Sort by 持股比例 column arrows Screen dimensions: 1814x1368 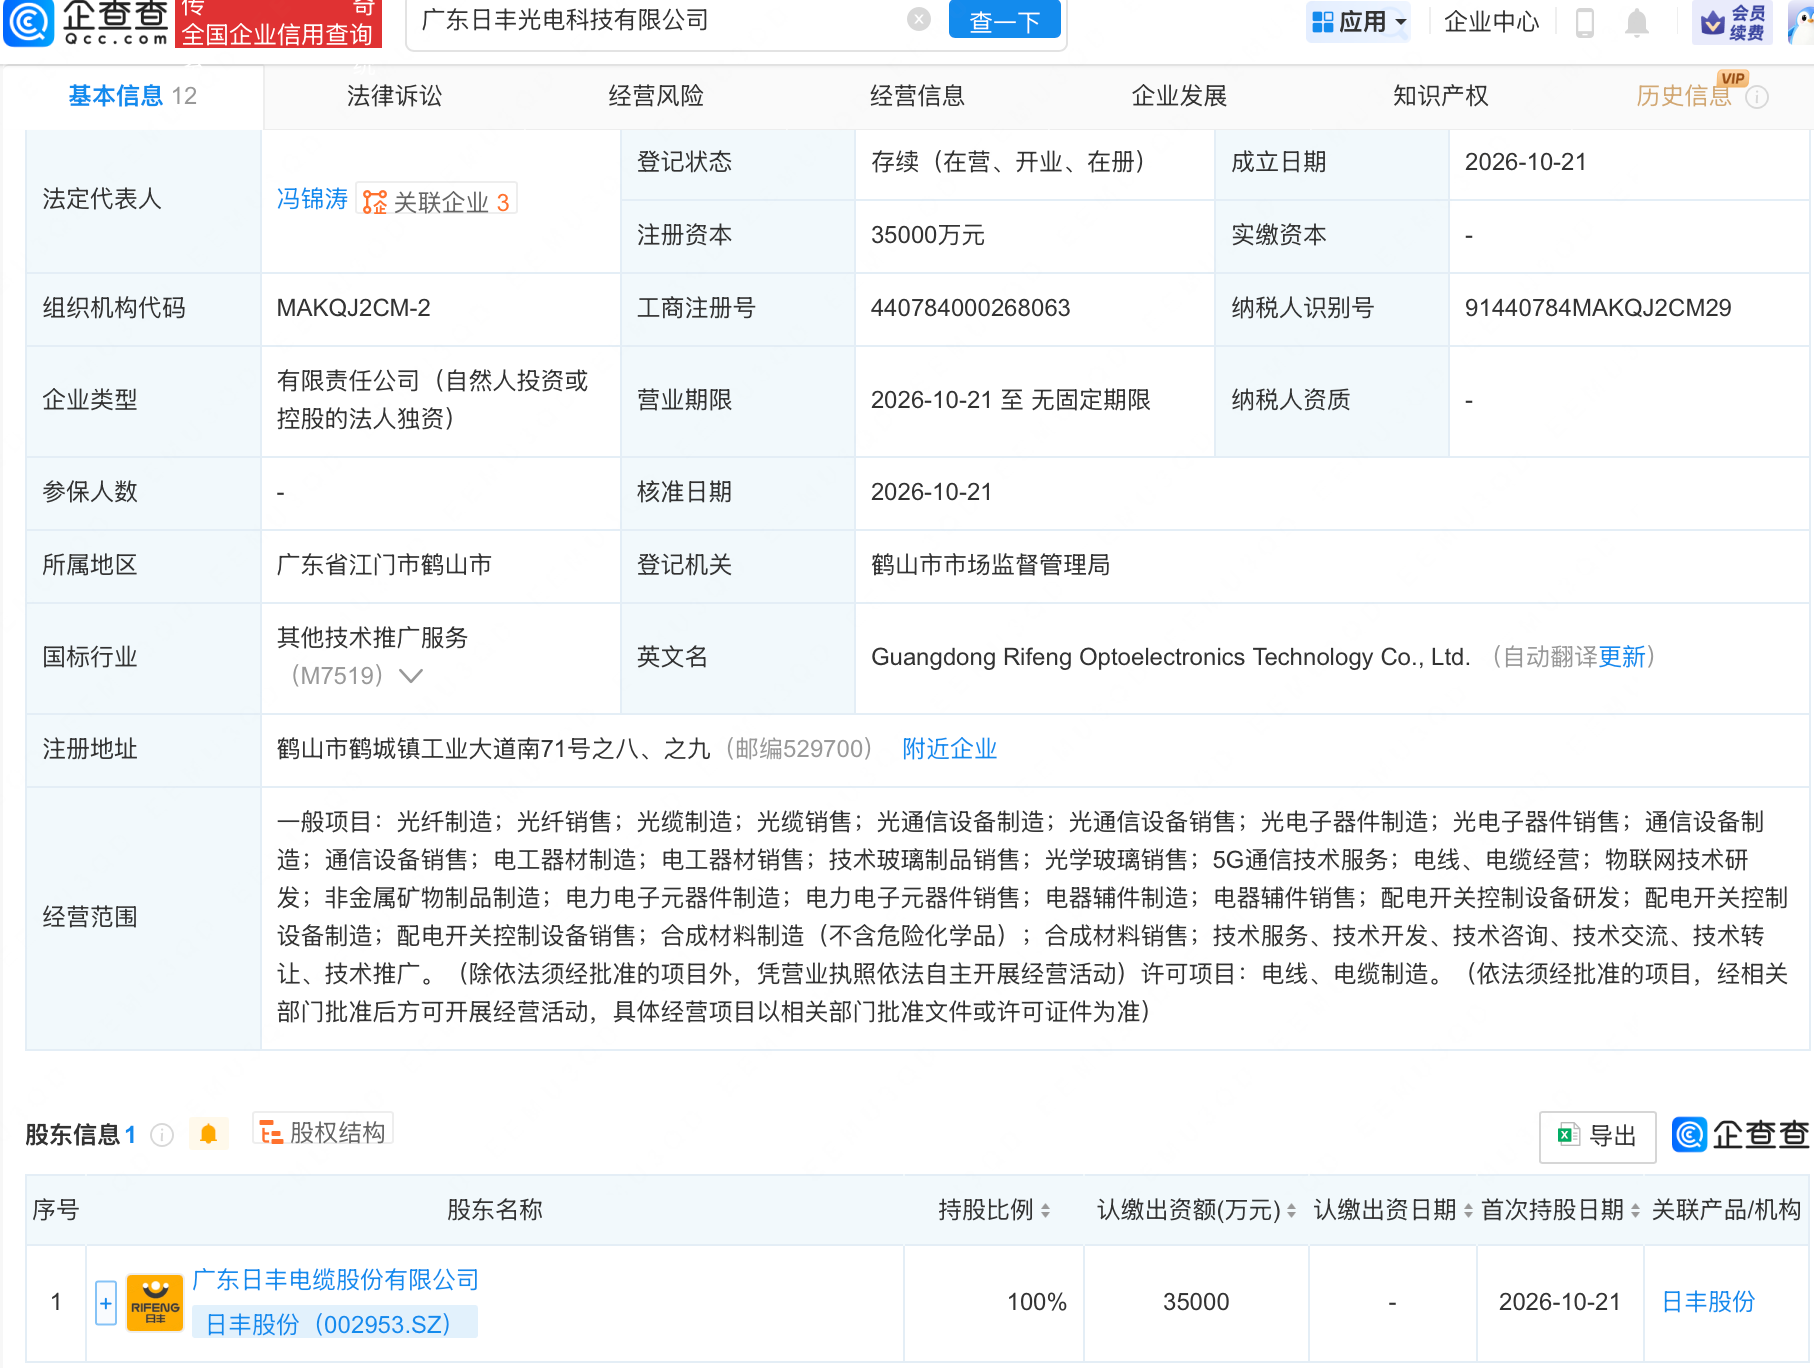[1045, 1211]
